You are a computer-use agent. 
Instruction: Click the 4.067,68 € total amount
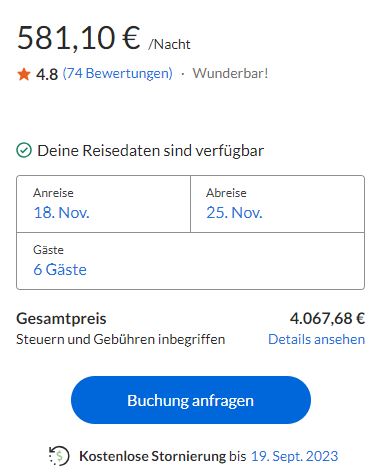[327, 318]
